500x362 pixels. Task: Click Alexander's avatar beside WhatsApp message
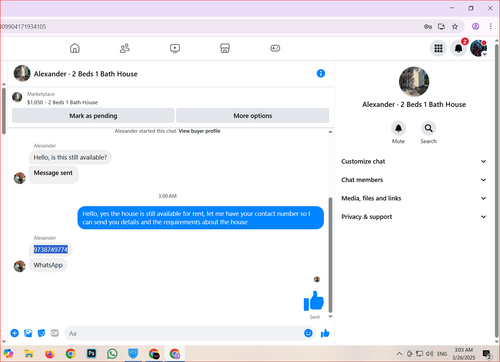[20, 266]
